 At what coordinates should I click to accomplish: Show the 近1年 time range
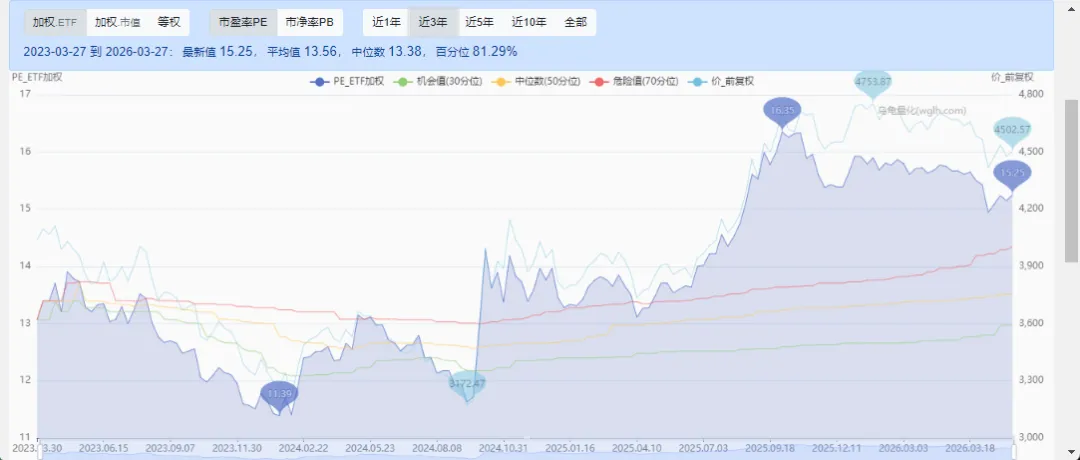click(x=386, y=22)
